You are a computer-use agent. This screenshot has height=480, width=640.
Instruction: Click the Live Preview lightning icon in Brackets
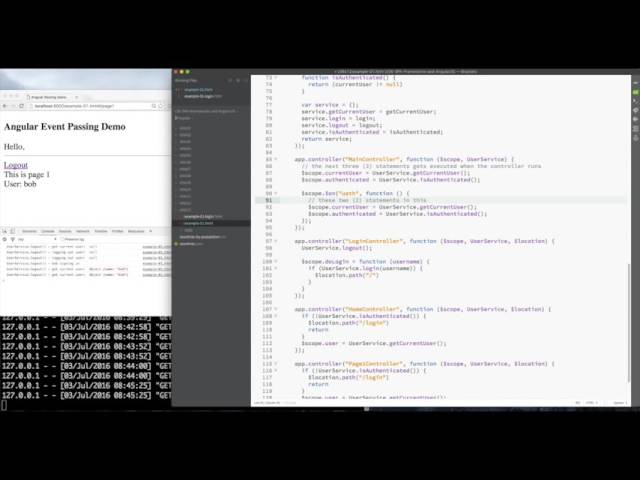(636, 83)
